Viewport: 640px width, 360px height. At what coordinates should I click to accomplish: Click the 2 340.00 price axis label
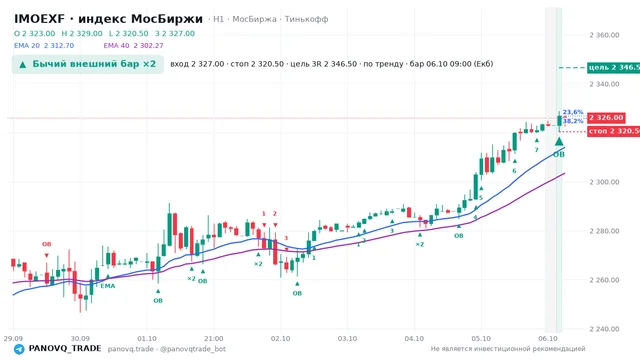pyautogui.click(x=604, y=84)
